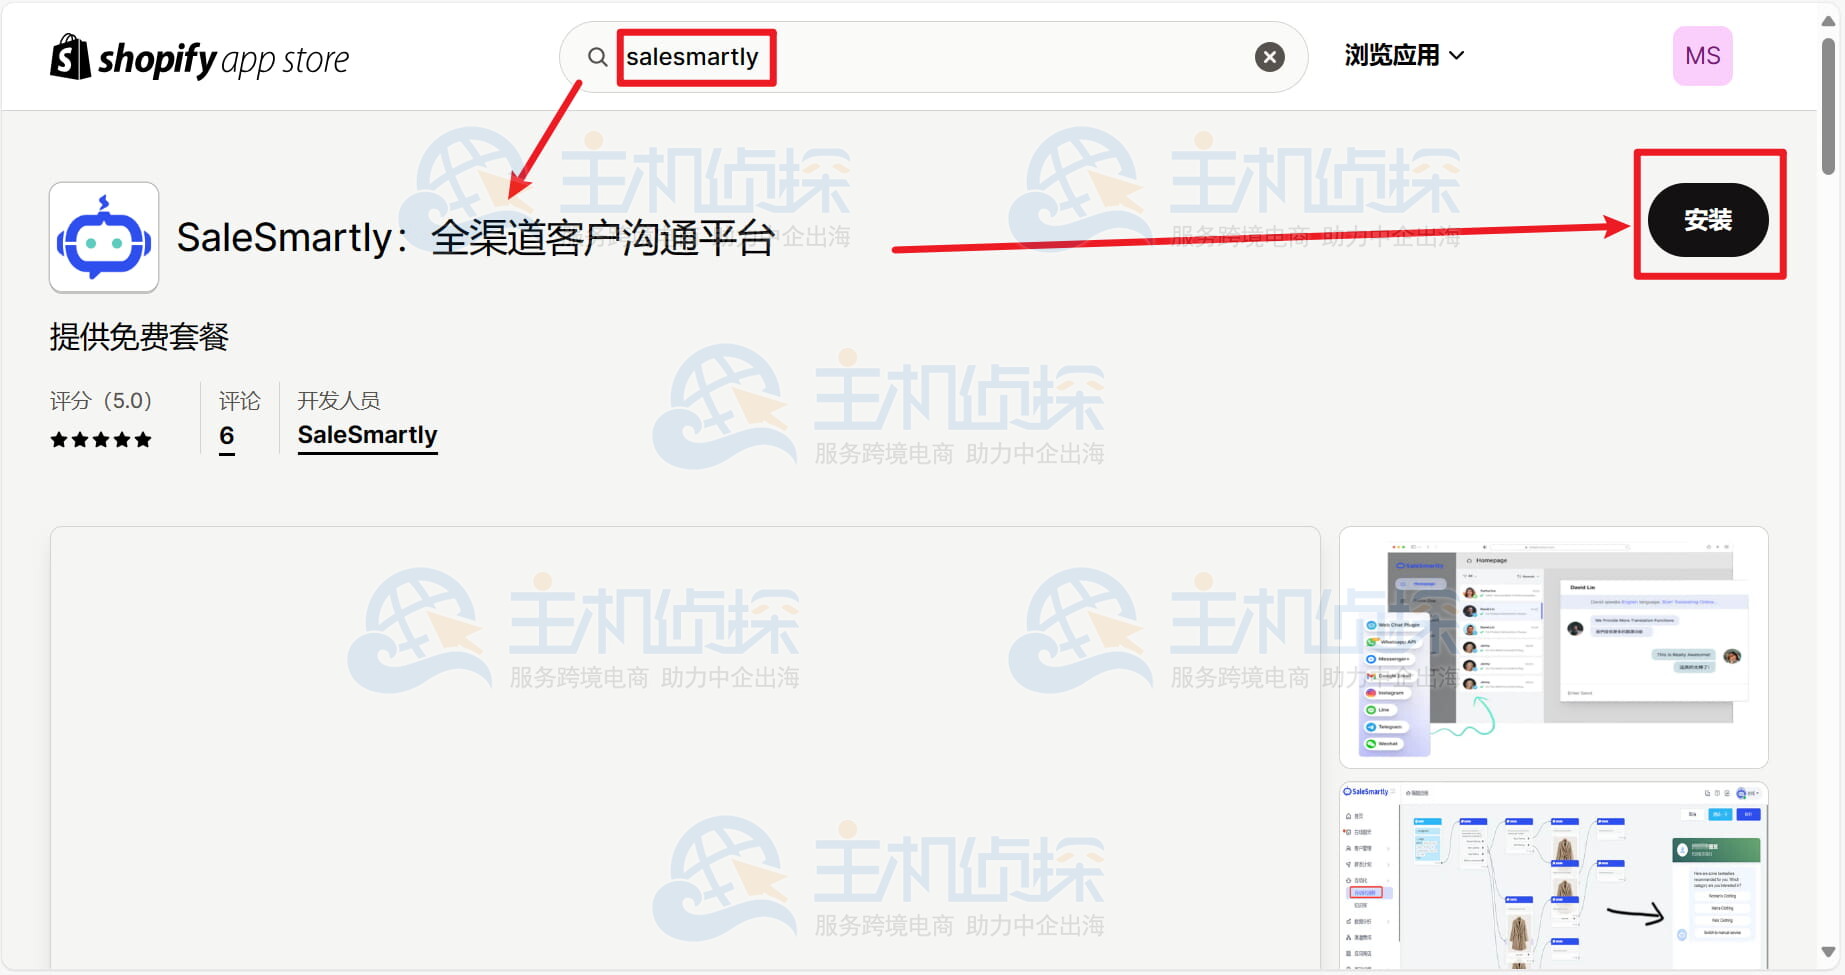Image resolution: width=1845 pixels, height=975 pixels.
Task: Open the Shopify app store logo link
Action: coord(199,58)
